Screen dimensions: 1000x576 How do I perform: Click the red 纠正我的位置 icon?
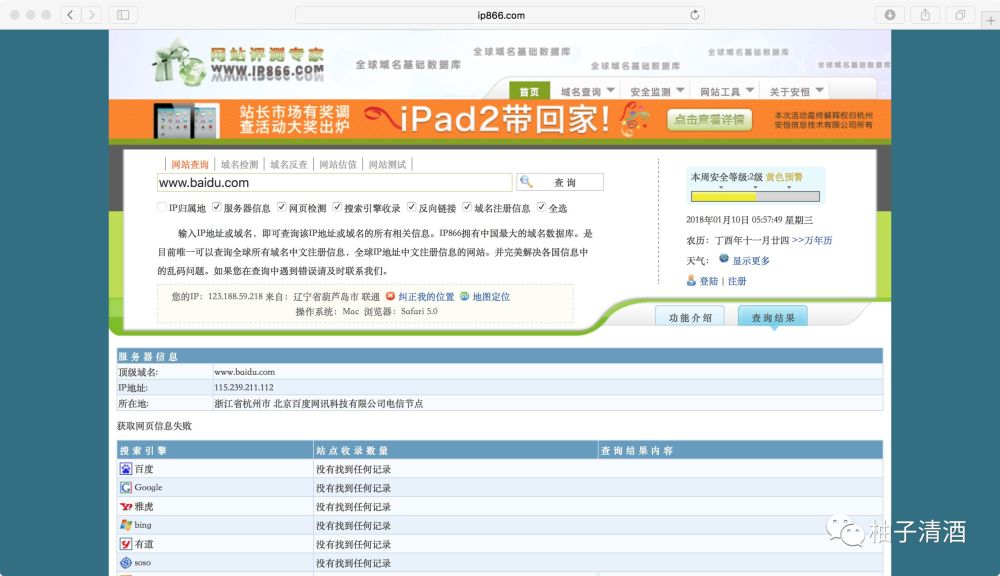(390, 297)
